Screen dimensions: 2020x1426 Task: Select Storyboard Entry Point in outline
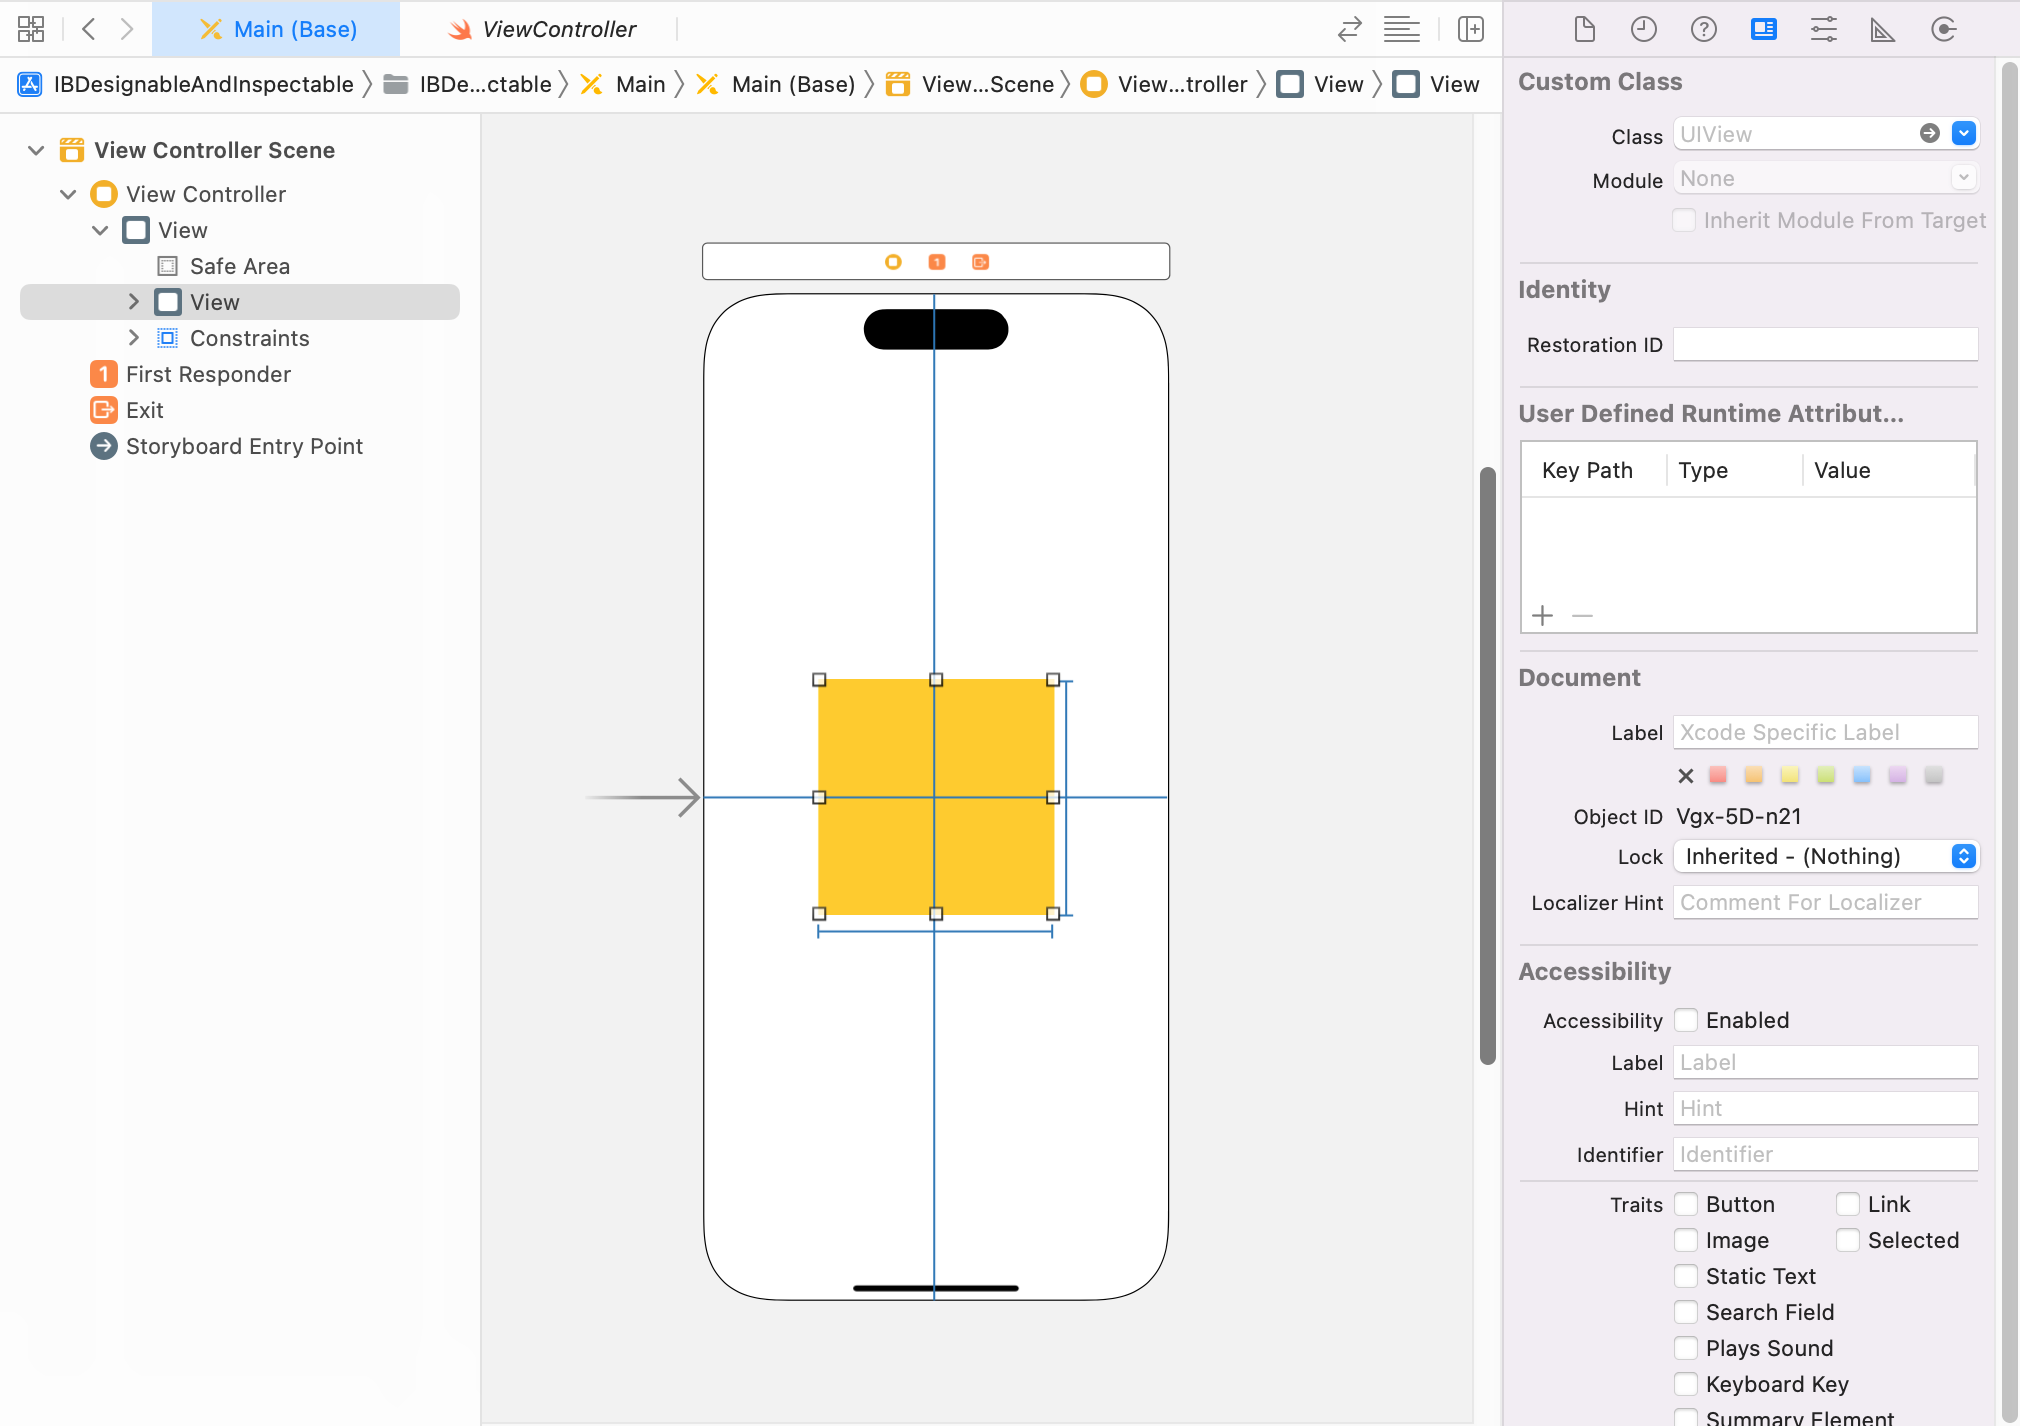(x=244, y=446)
